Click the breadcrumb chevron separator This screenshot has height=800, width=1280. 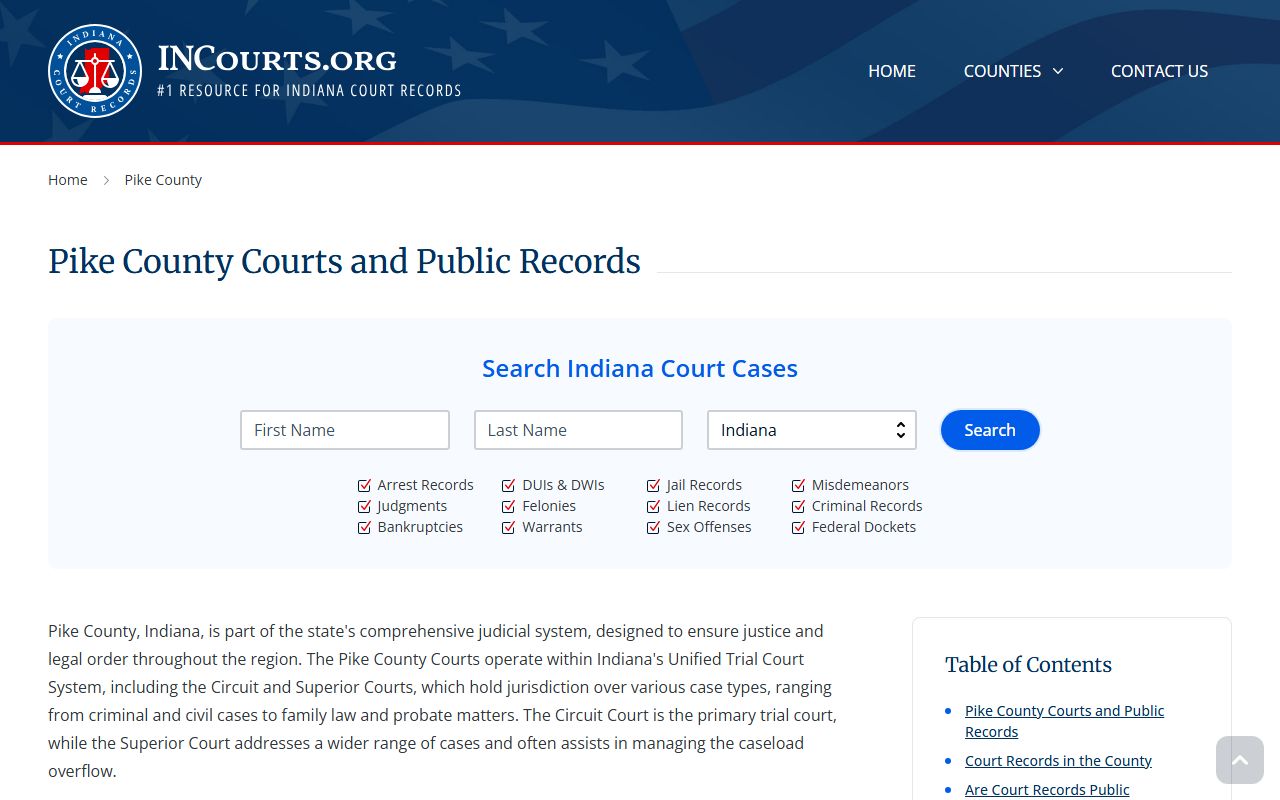[x=106, y=180]
